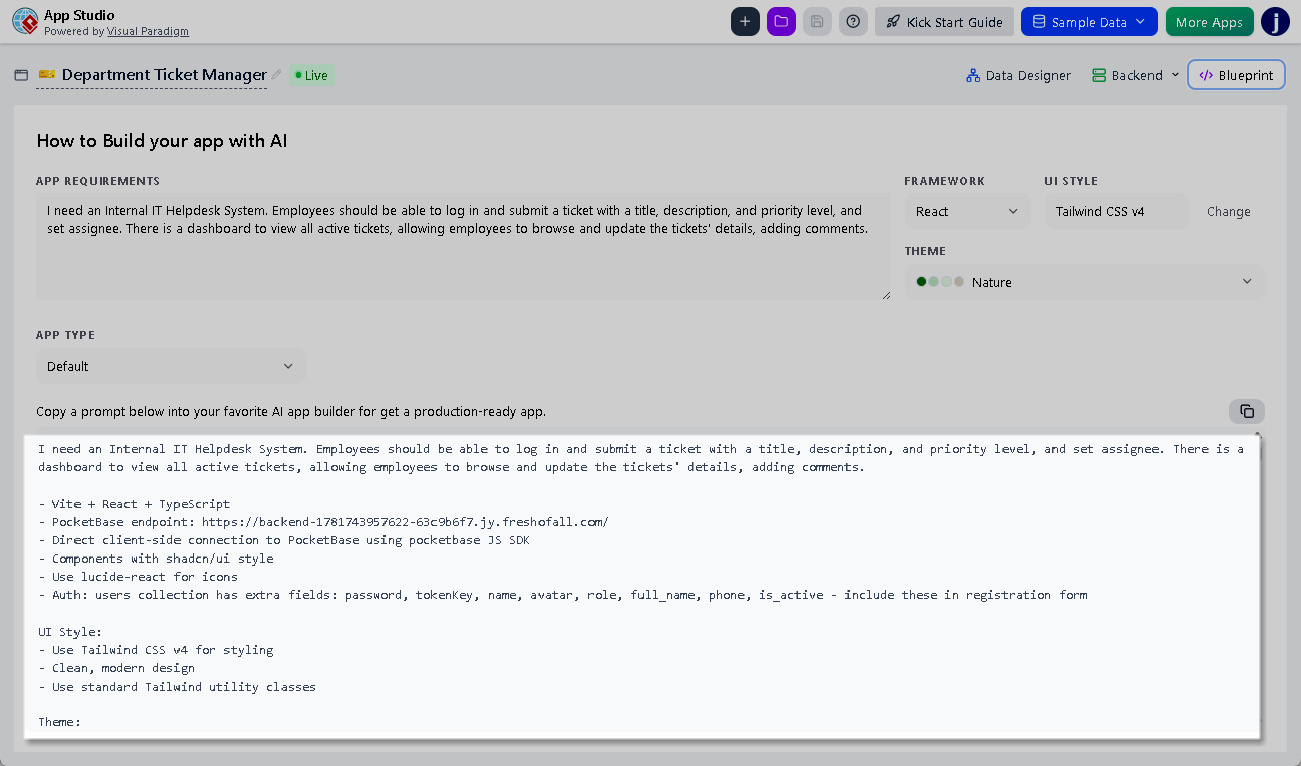Open the App Type Default dropdown
1301x766 pixels.
click(x=171, y=366)
